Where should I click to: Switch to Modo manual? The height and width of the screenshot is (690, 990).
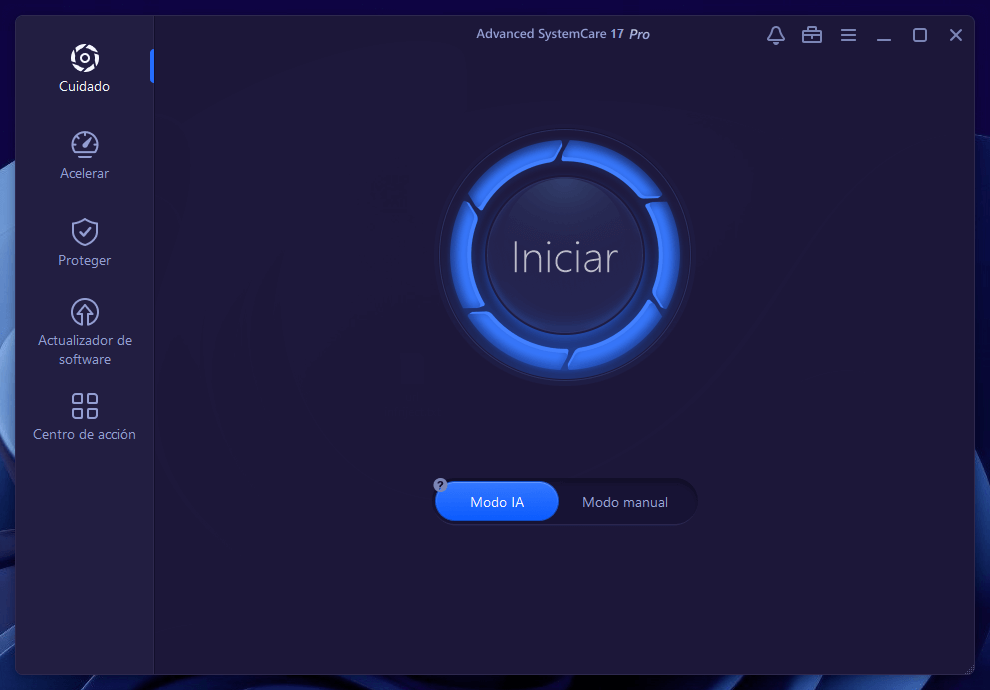coord(625,502)
